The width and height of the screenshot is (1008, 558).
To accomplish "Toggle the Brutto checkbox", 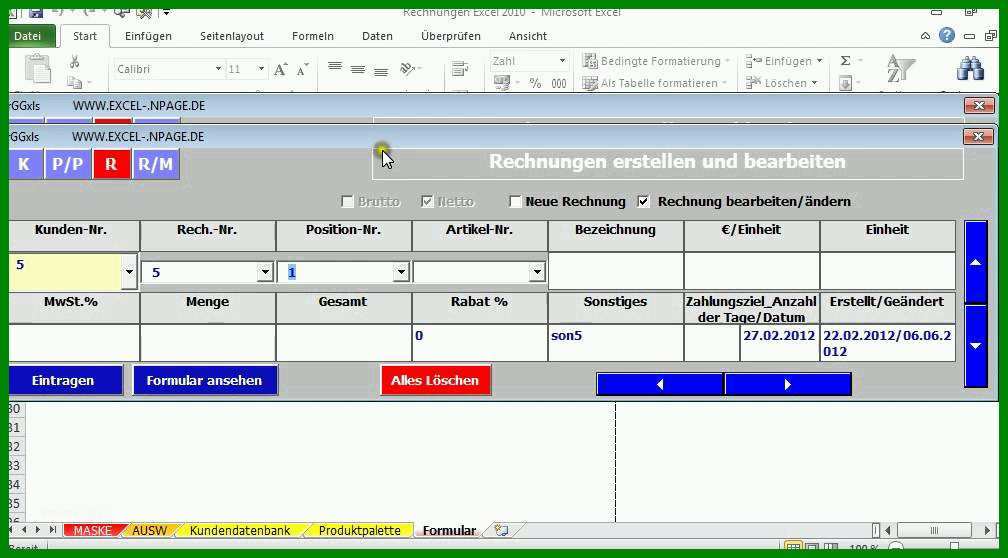I will tap(347, 202).
